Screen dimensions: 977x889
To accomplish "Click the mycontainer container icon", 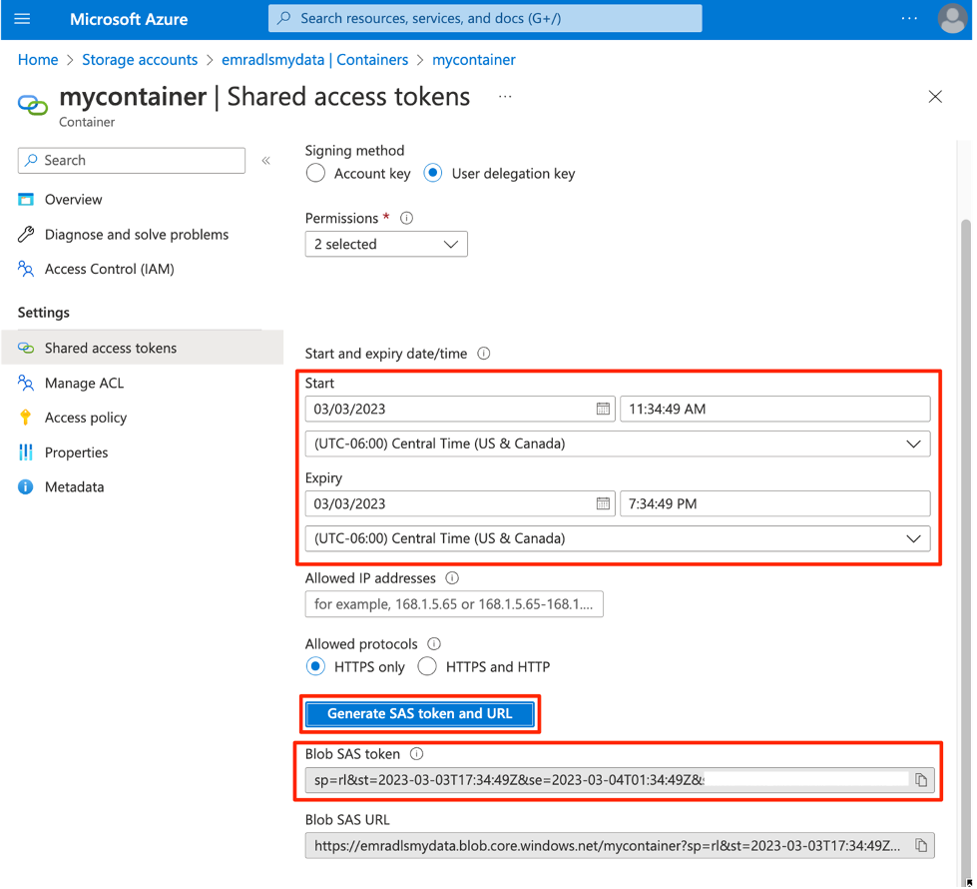I will (x=32, y=105).
